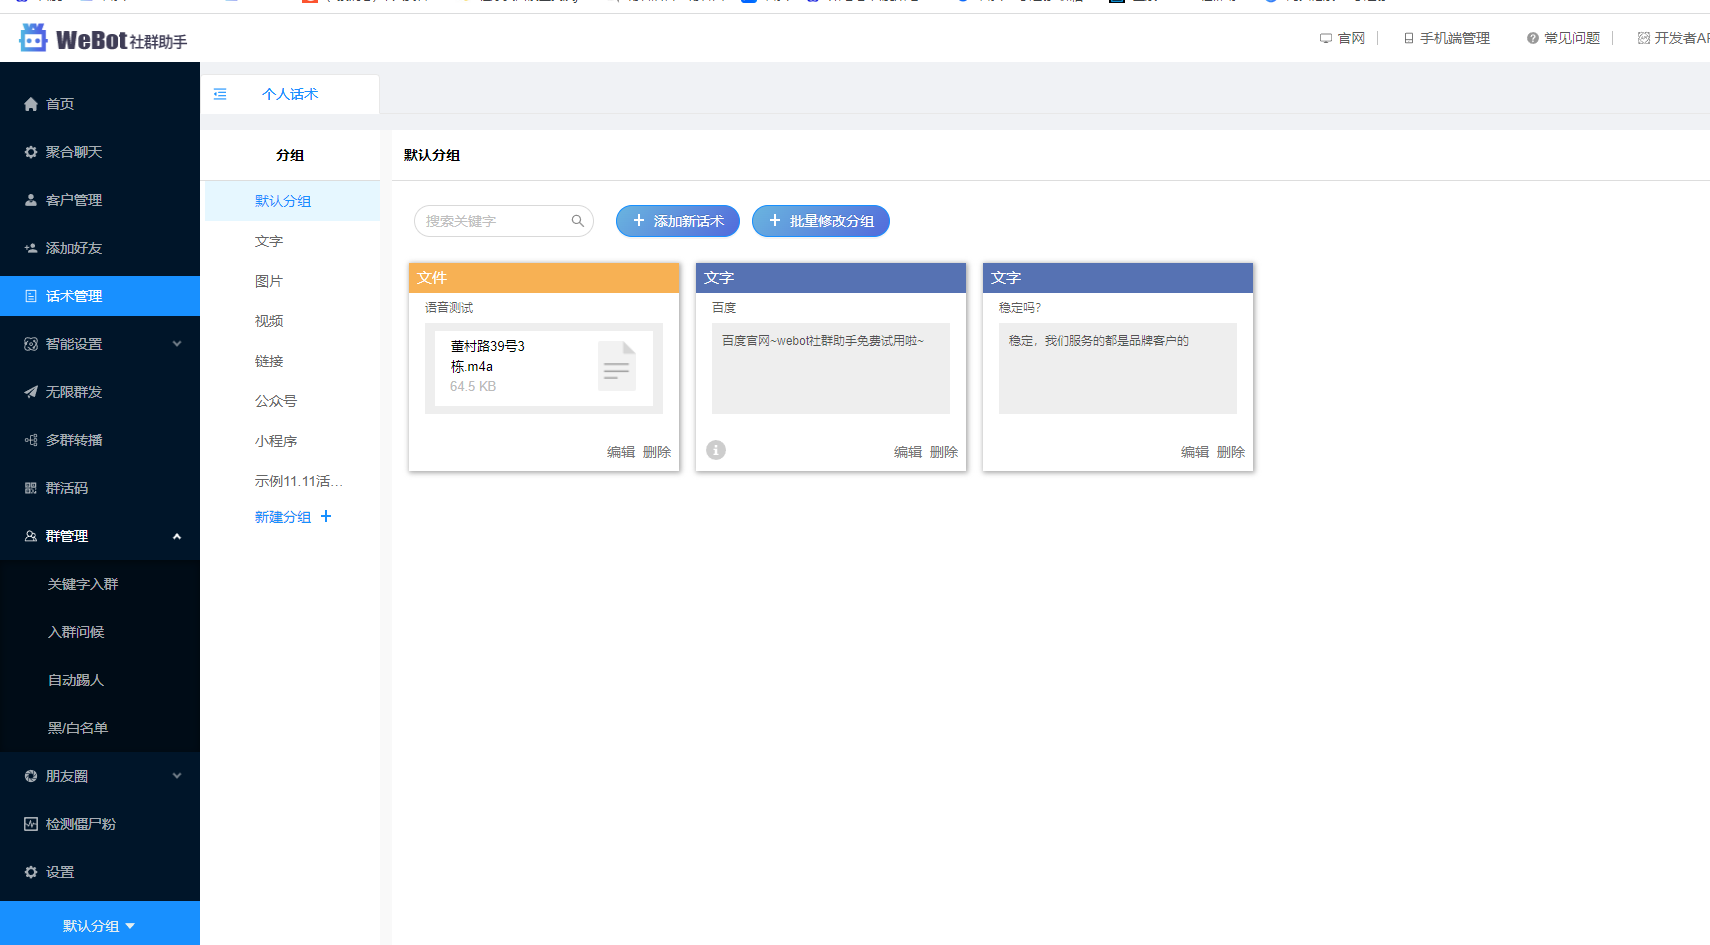Click the search magnifier icon

click(x=577, y=221)
